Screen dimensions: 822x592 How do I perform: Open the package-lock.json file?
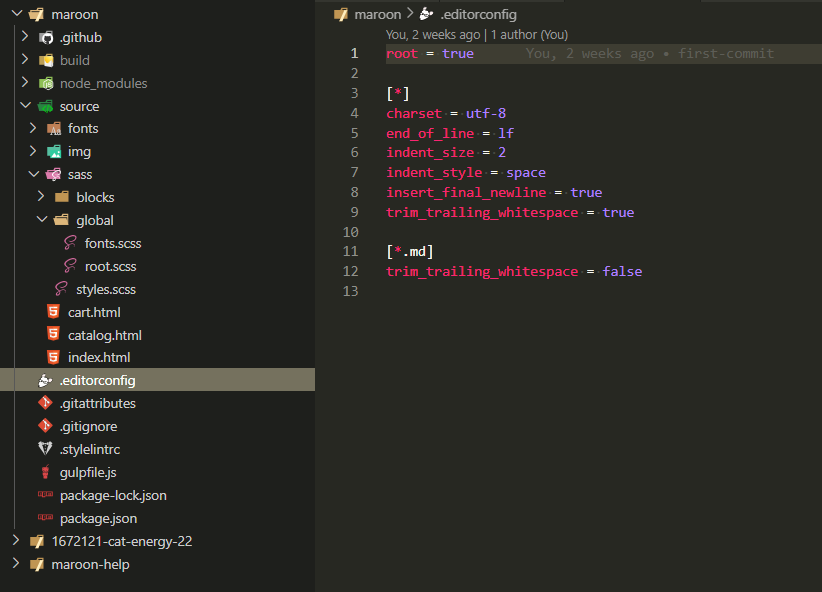[x=113, y=496]
